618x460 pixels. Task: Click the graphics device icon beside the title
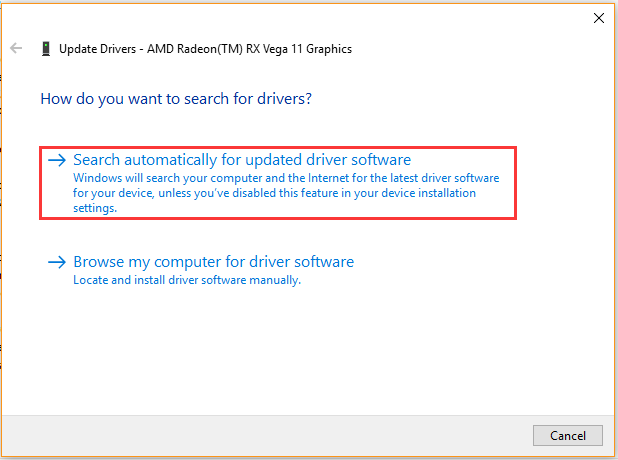click(46, 49)
